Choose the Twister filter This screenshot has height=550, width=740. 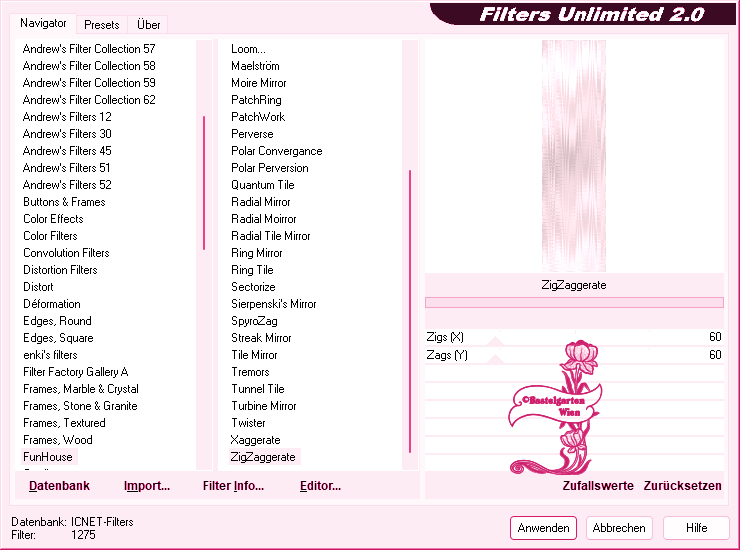click(248, 423)
